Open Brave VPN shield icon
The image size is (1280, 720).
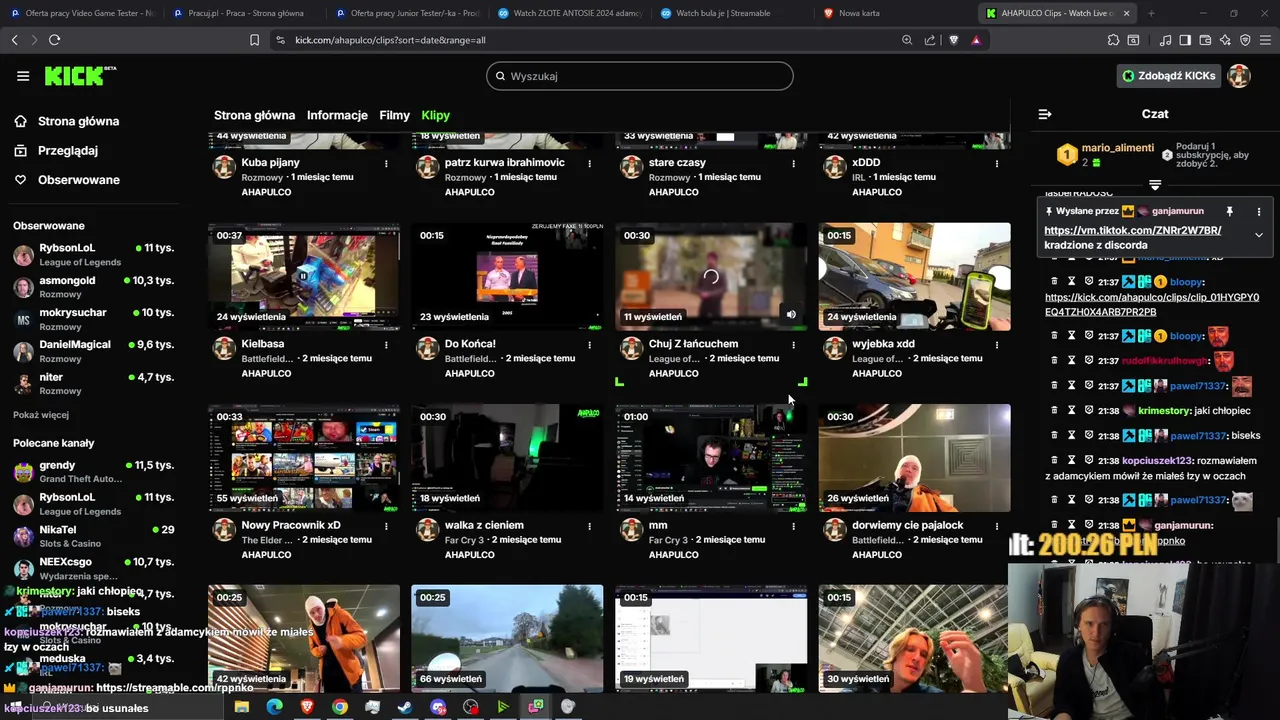pos(1245,40)
